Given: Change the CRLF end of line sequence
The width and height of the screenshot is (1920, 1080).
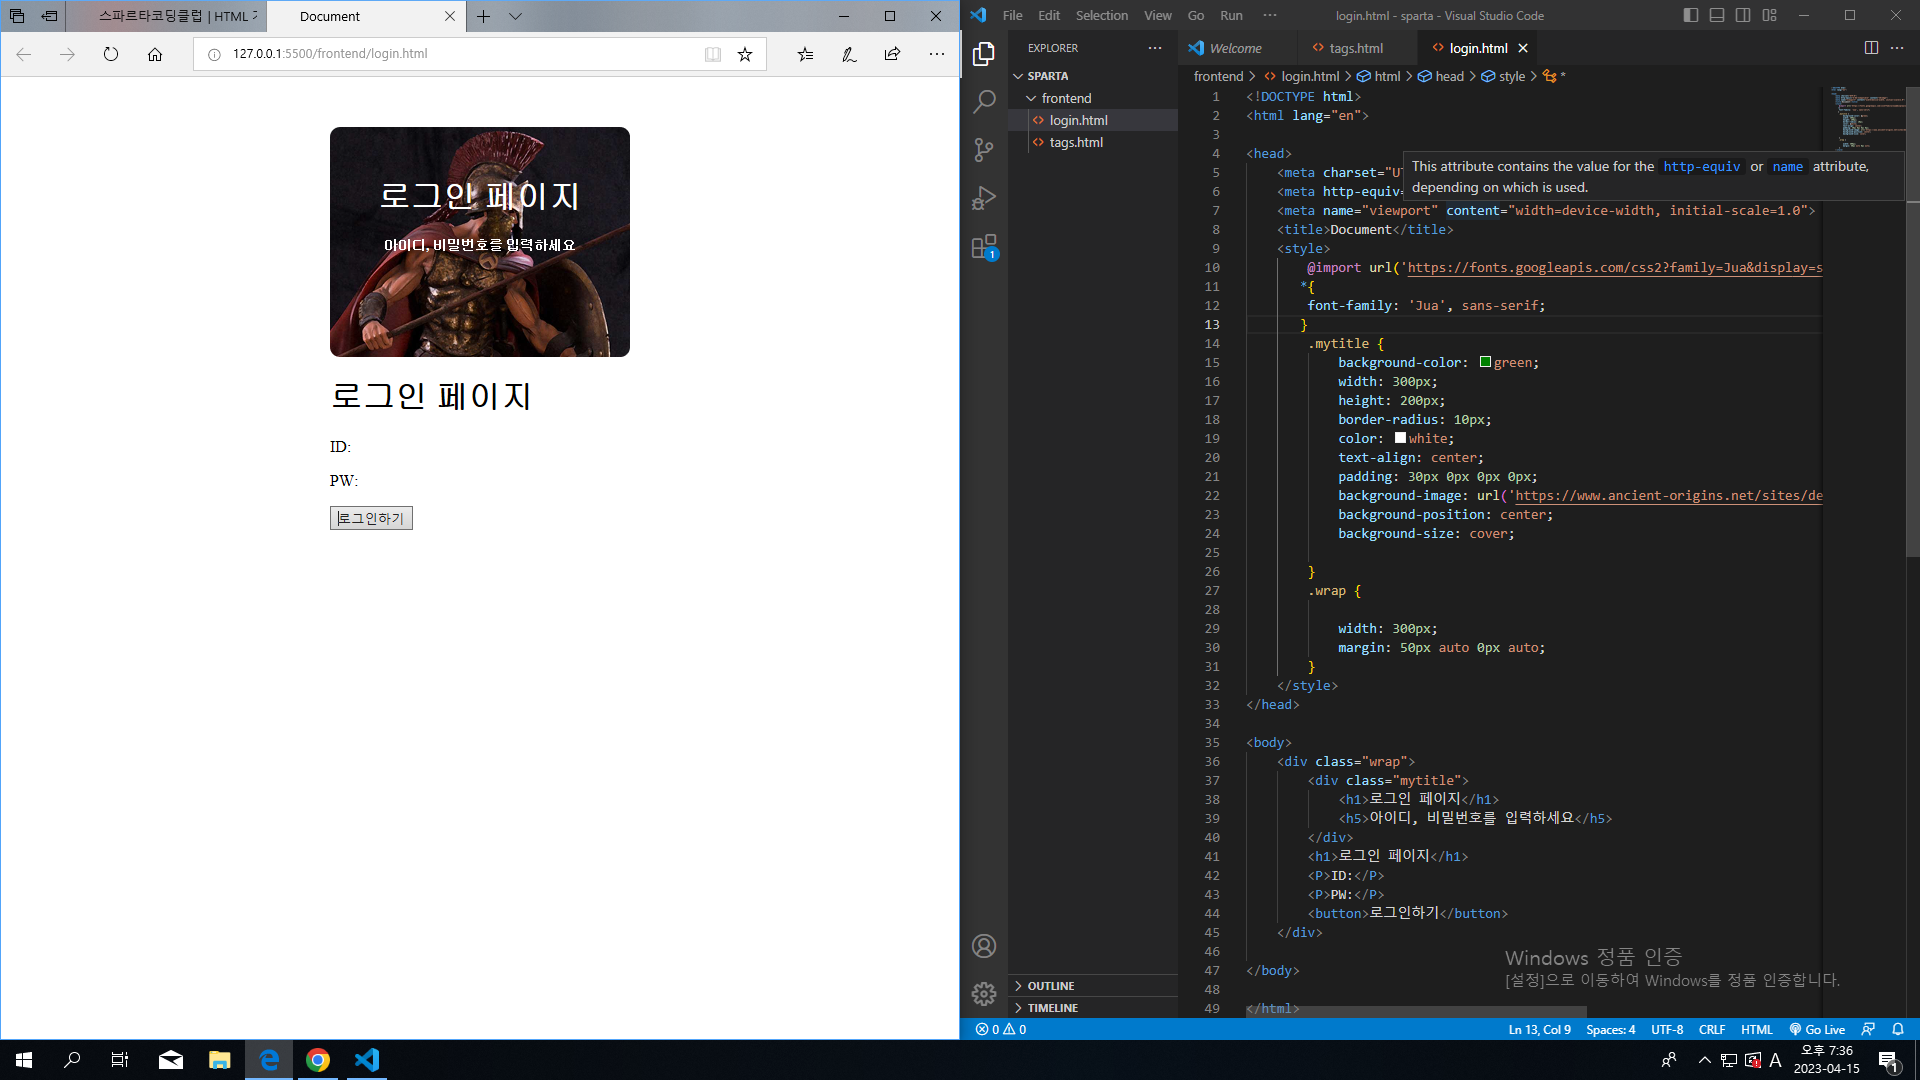Looking at the screenshot, I should click(x=1712, y=1029).
